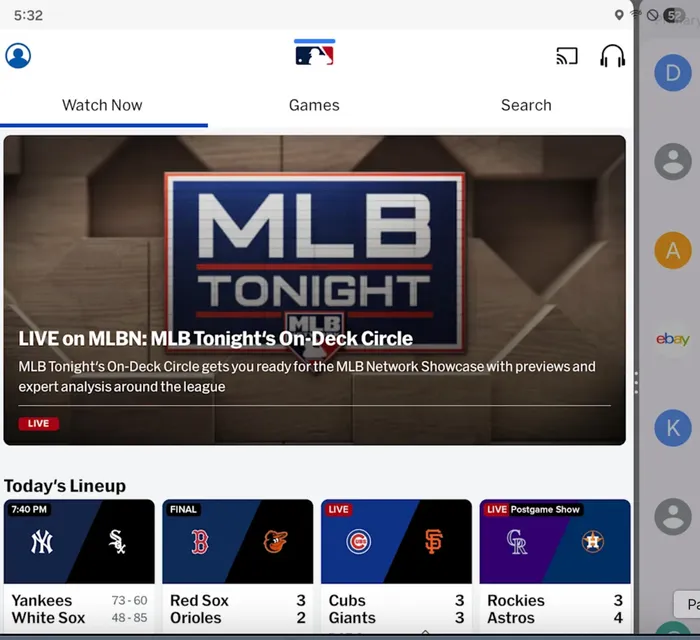Click the Cubs team name text

coord(347,601)
